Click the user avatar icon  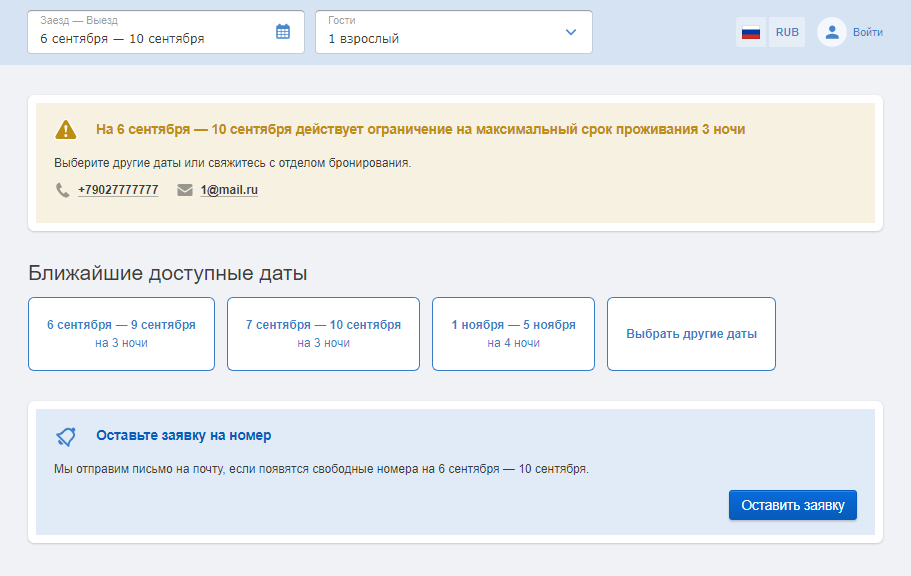click(831, 32)
